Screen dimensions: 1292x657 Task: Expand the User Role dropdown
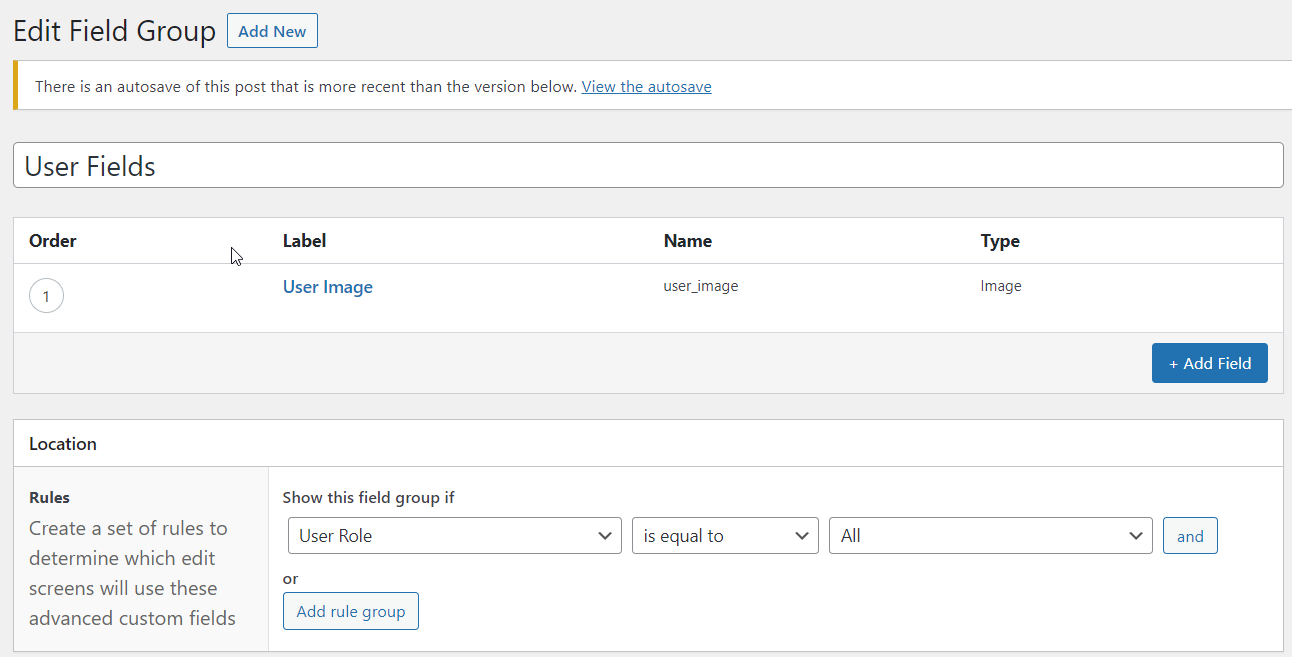454,536
